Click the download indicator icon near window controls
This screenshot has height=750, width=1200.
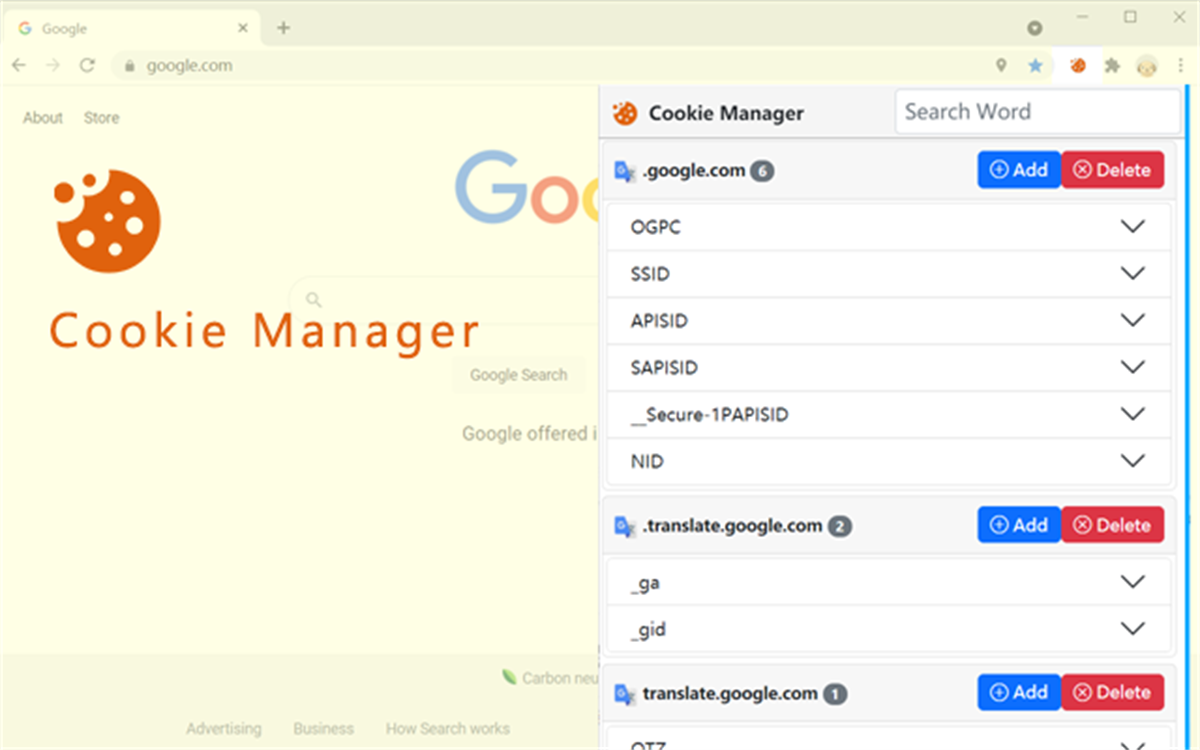click(1035, 28)
